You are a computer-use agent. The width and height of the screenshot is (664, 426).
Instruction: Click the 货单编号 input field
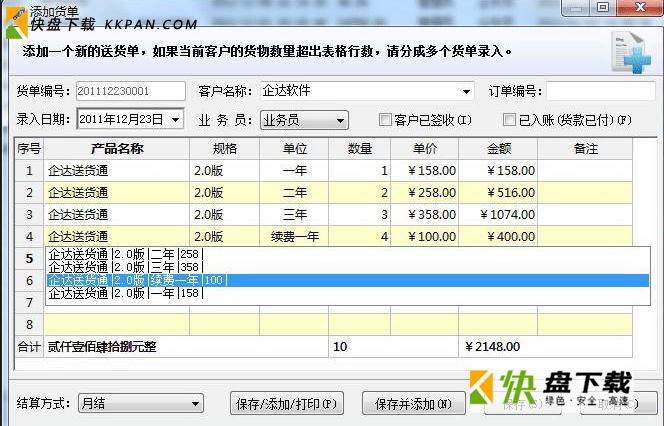click(x=130, y=91)
